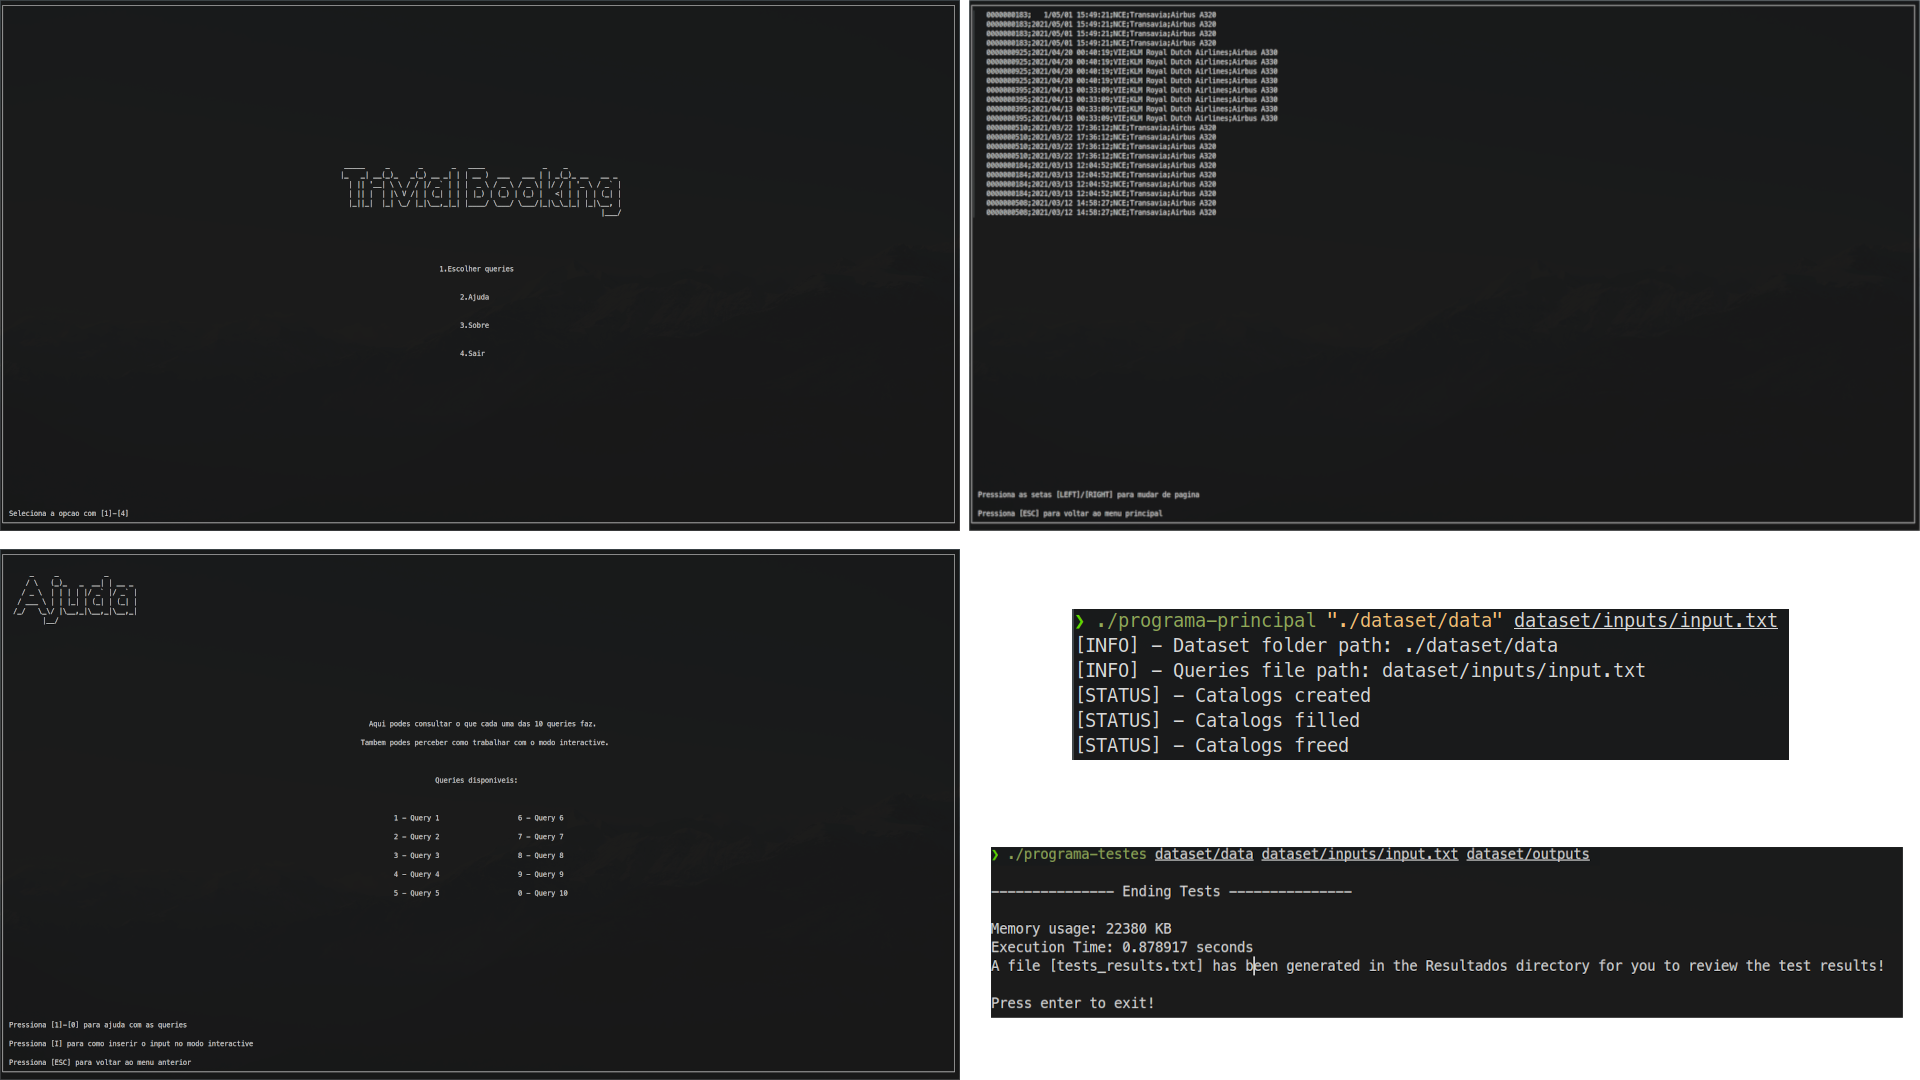Click the Ajuda ASCII art title
Image resolution: width=1920 pixels, height=1080 pixels.
click(76, 598)
